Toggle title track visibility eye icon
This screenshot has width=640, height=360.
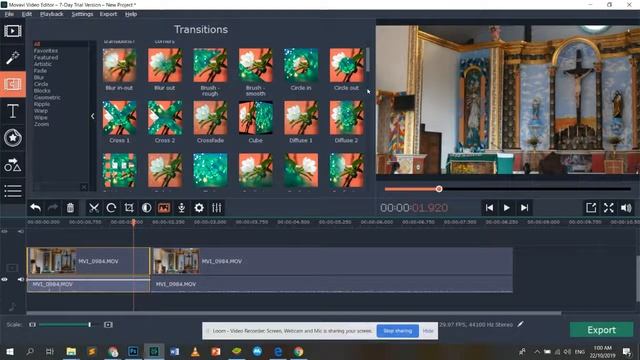4,231
